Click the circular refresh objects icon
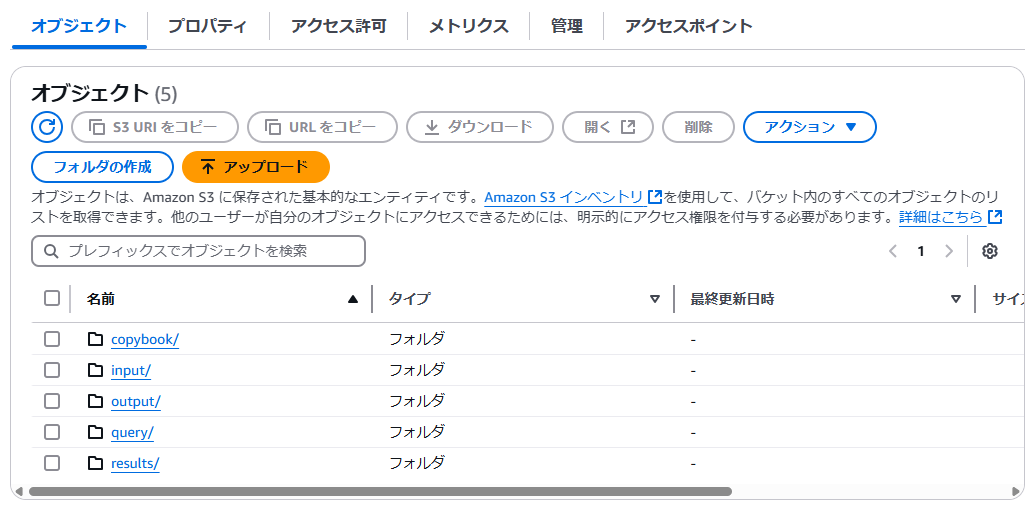Image resolution: width=1034 pixels, height=512 pixels. click(47, 127)
